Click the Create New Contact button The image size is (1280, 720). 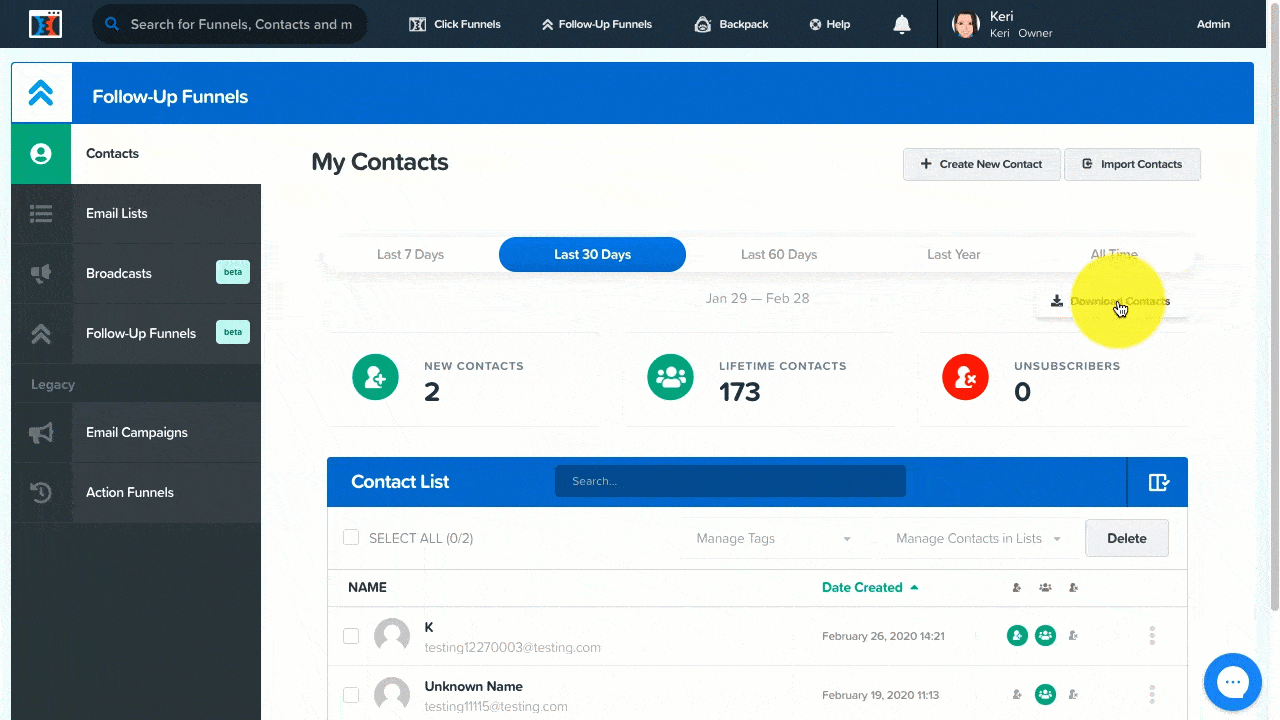coord(981,164)
